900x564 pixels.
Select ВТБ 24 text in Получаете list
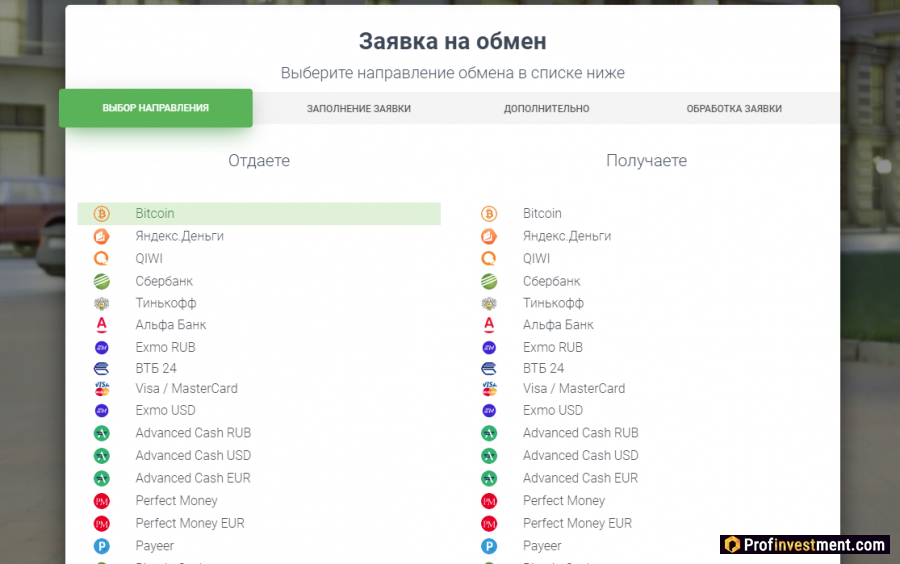pyautogui.click(x=544, y=368)
